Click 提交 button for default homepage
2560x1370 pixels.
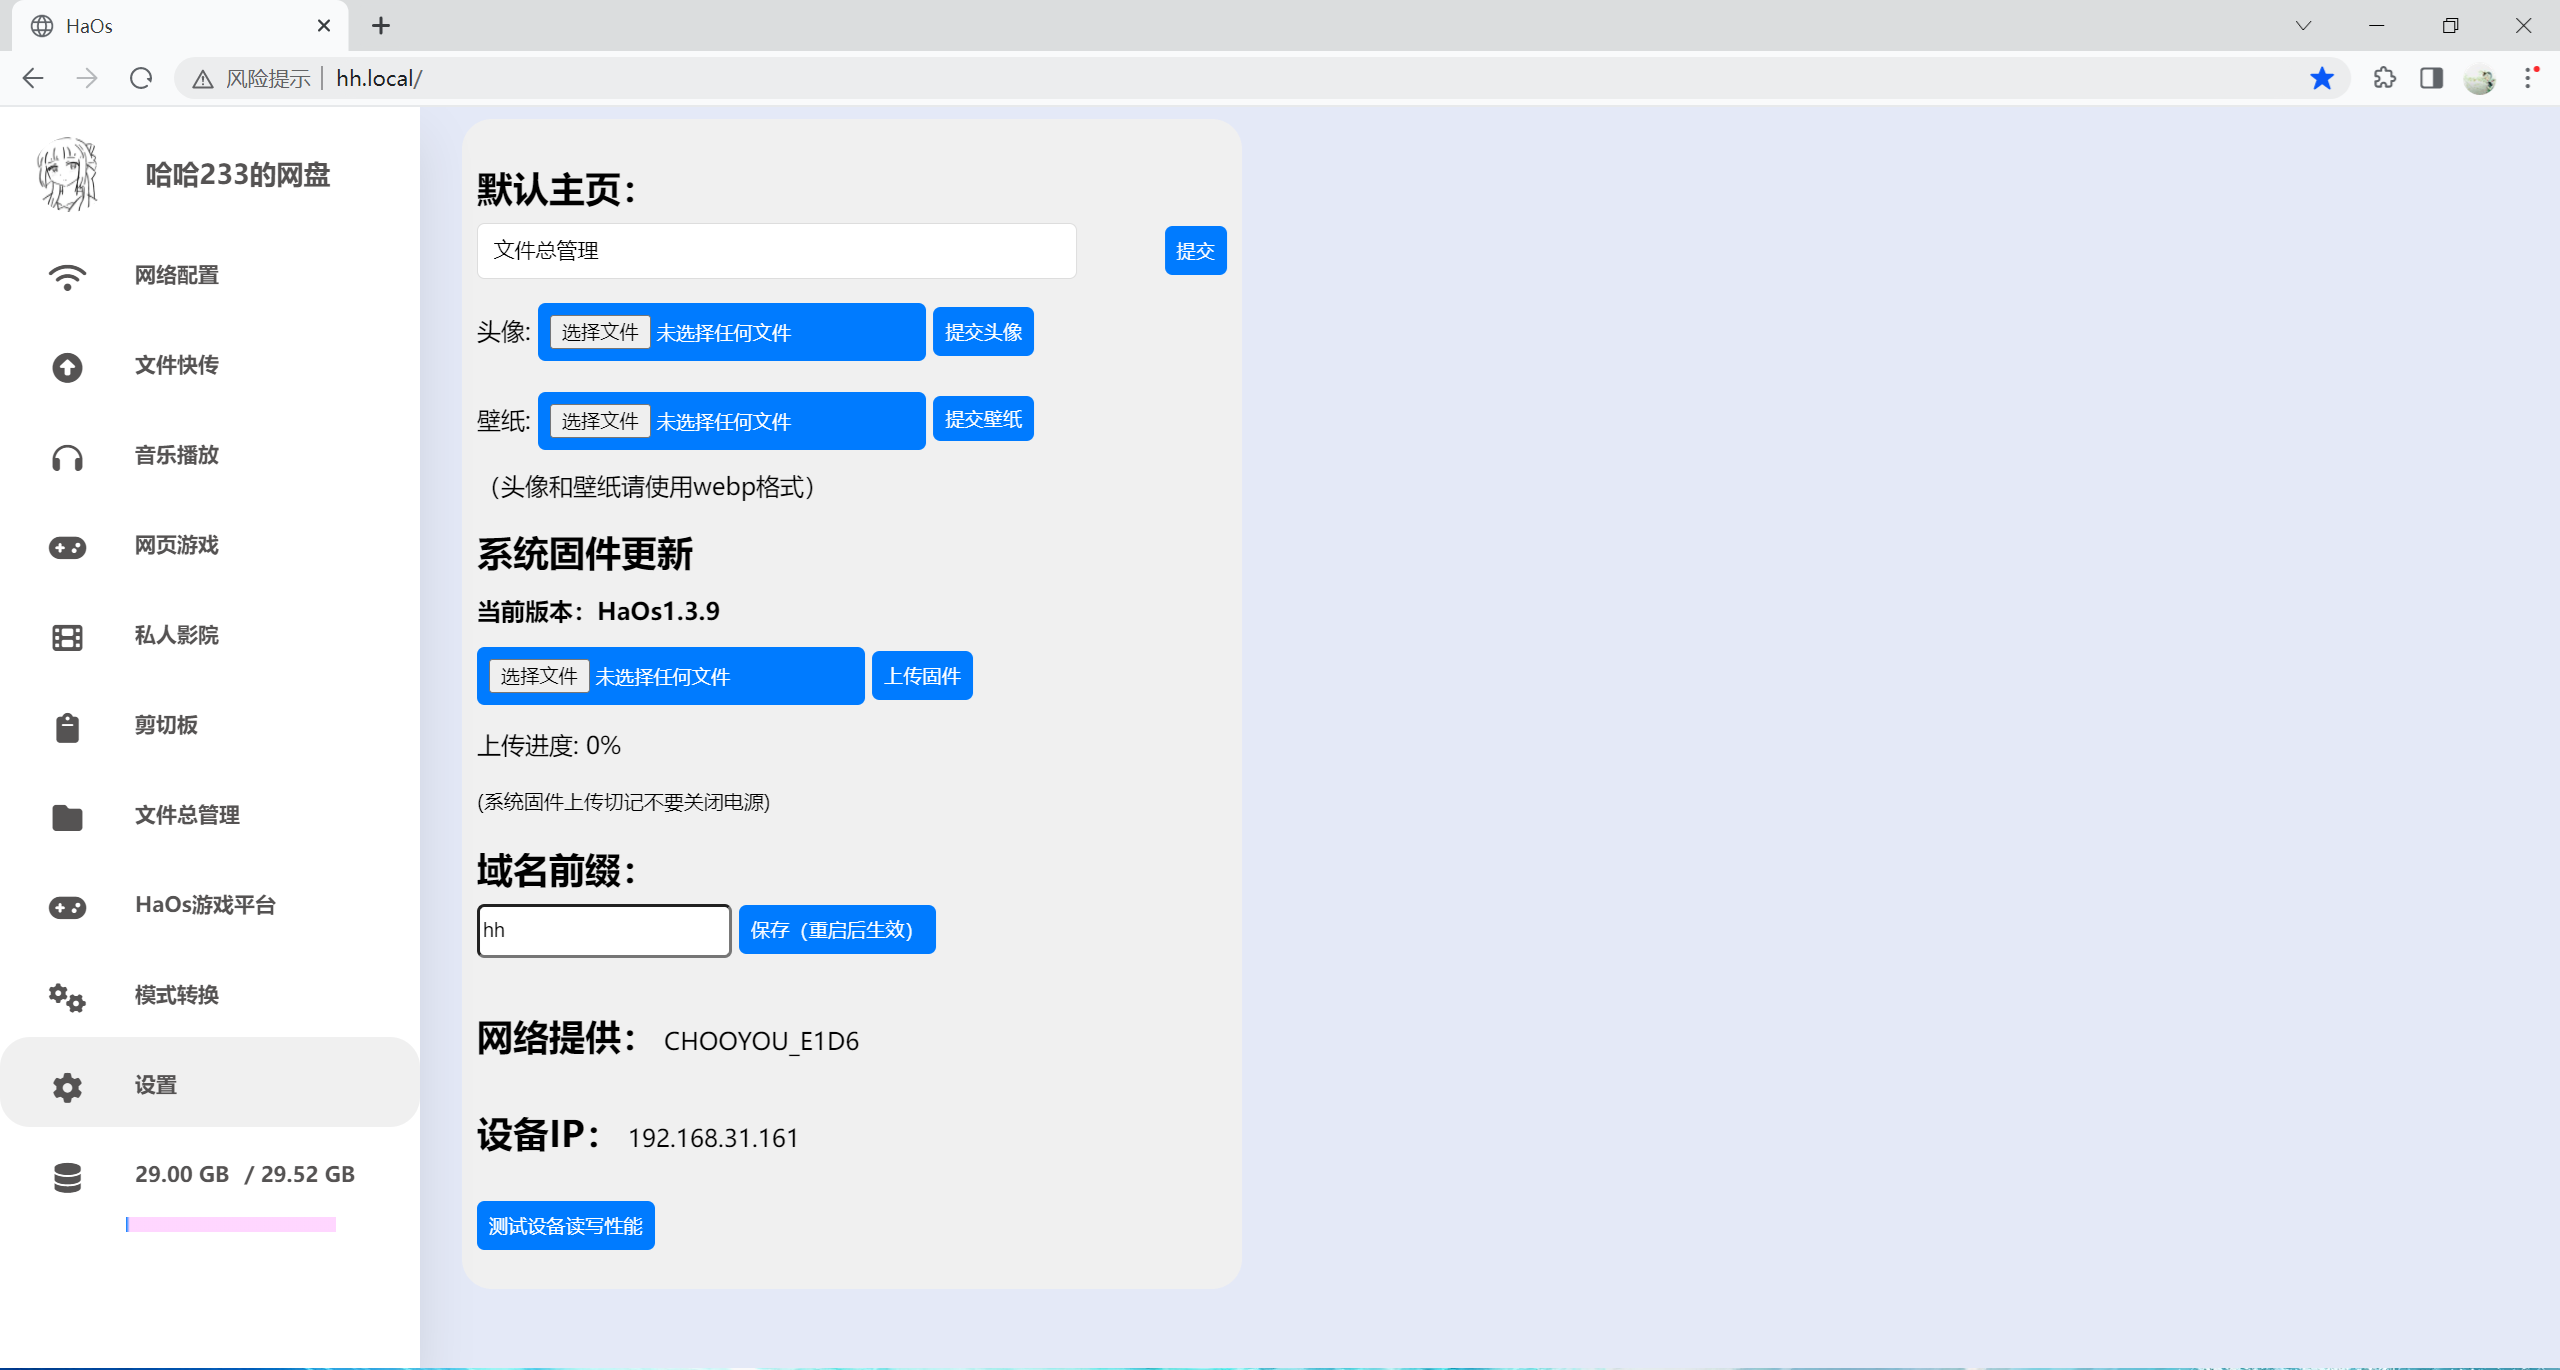coord(1196,251)
